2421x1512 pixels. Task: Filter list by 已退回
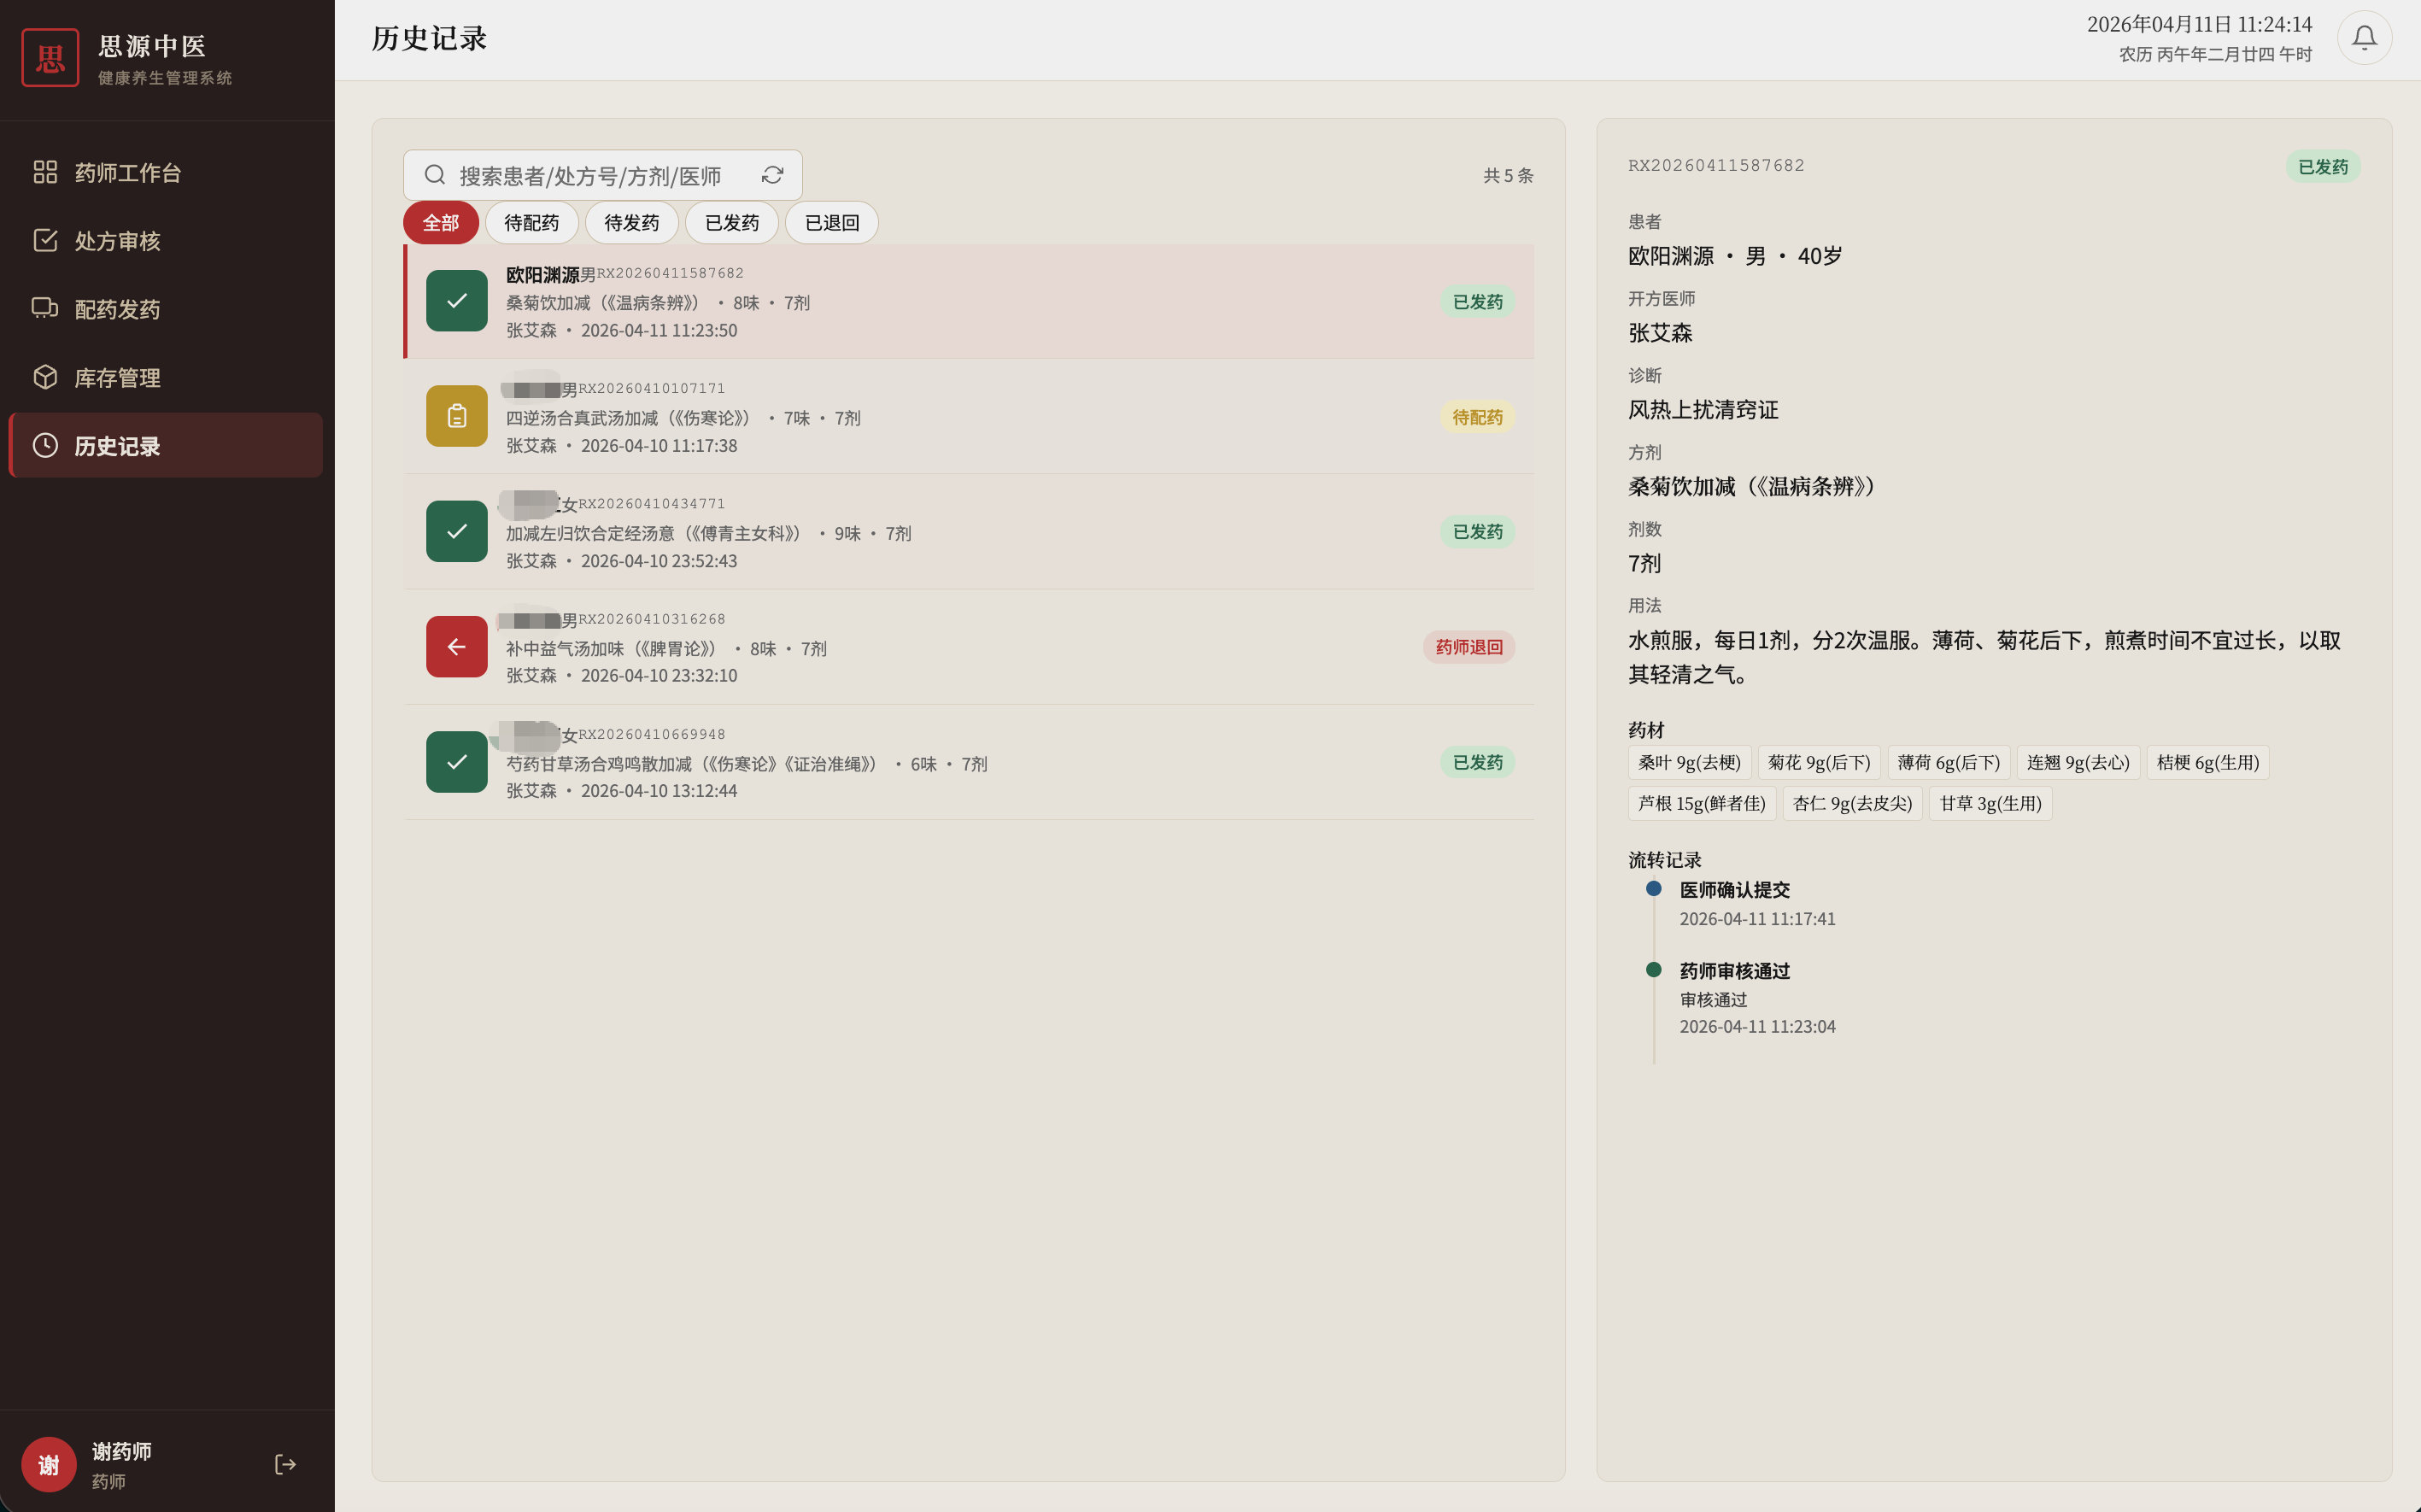point(831,222)
